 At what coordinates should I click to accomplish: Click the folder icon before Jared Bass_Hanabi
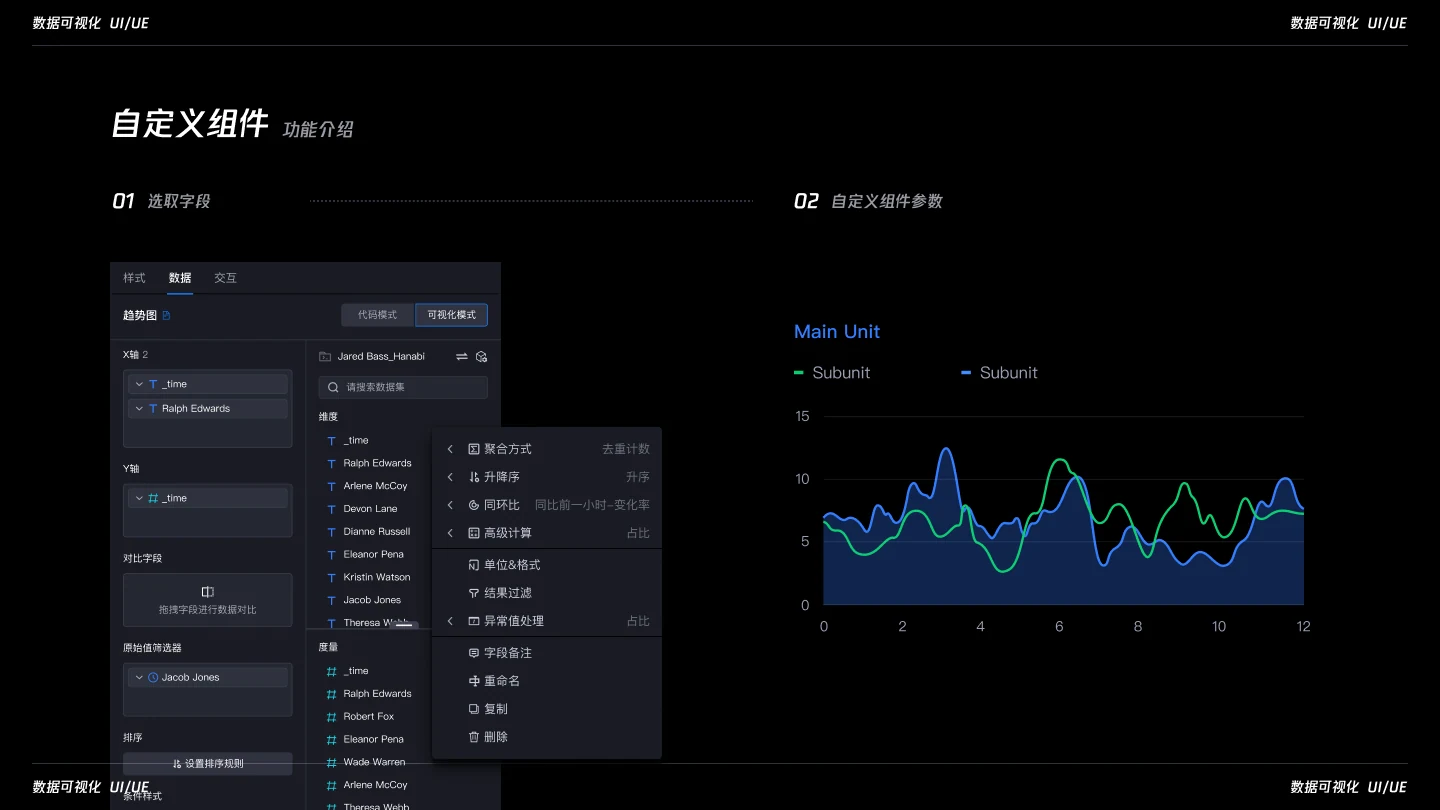coord(325,356)
